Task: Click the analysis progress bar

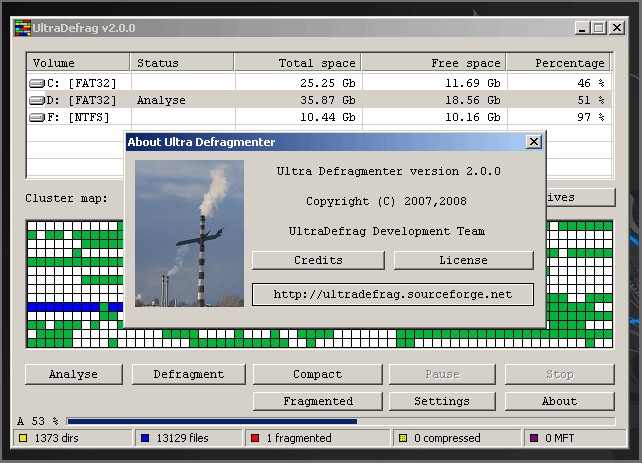Action: (x=341, y=421)
